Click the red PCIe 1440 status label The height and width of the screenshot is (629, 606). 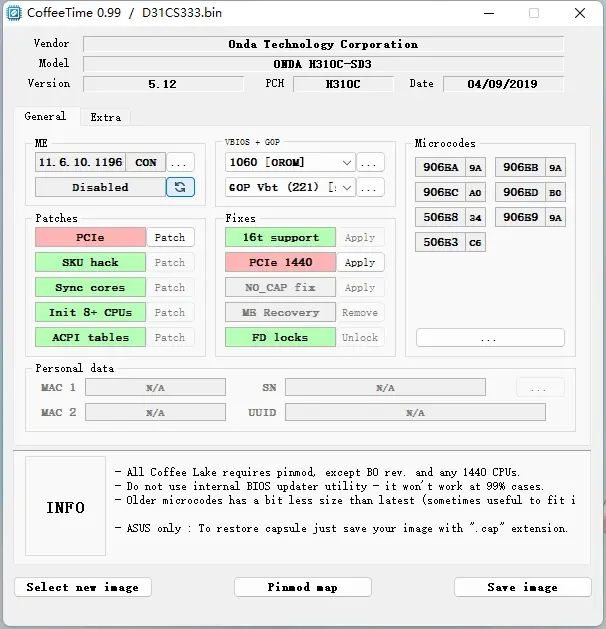280,262
